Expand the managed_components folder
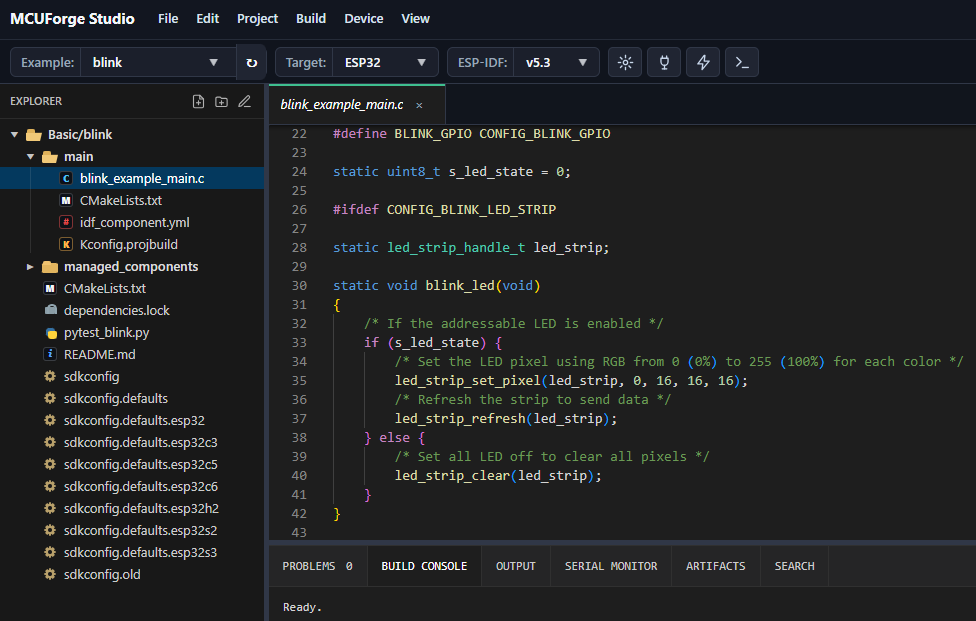Image resolution: width=976 pixels, height=621 pixels. (30, 267)
